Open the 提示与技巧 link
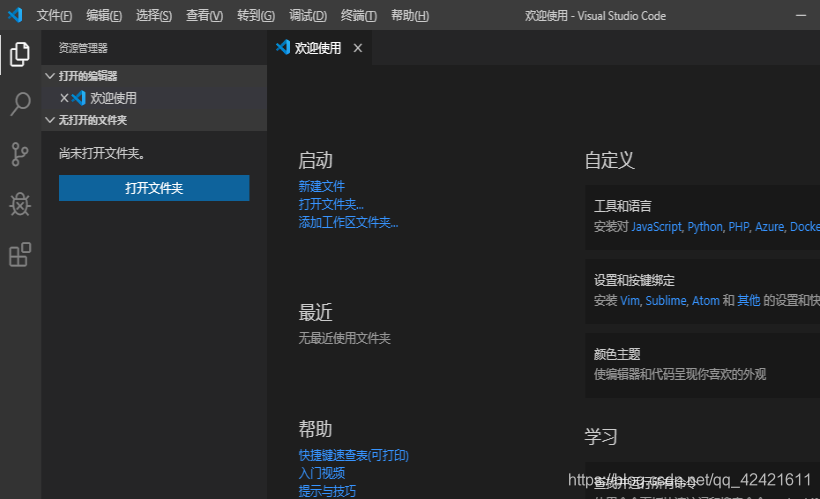This screenshot has height=499, width=820. 327,491
